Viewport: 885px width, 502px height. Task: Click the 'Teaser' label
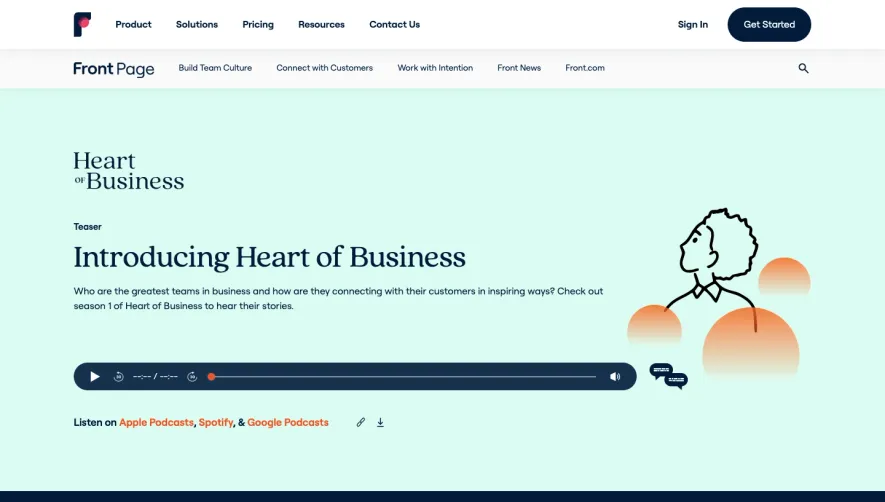(x=87, y=226)
